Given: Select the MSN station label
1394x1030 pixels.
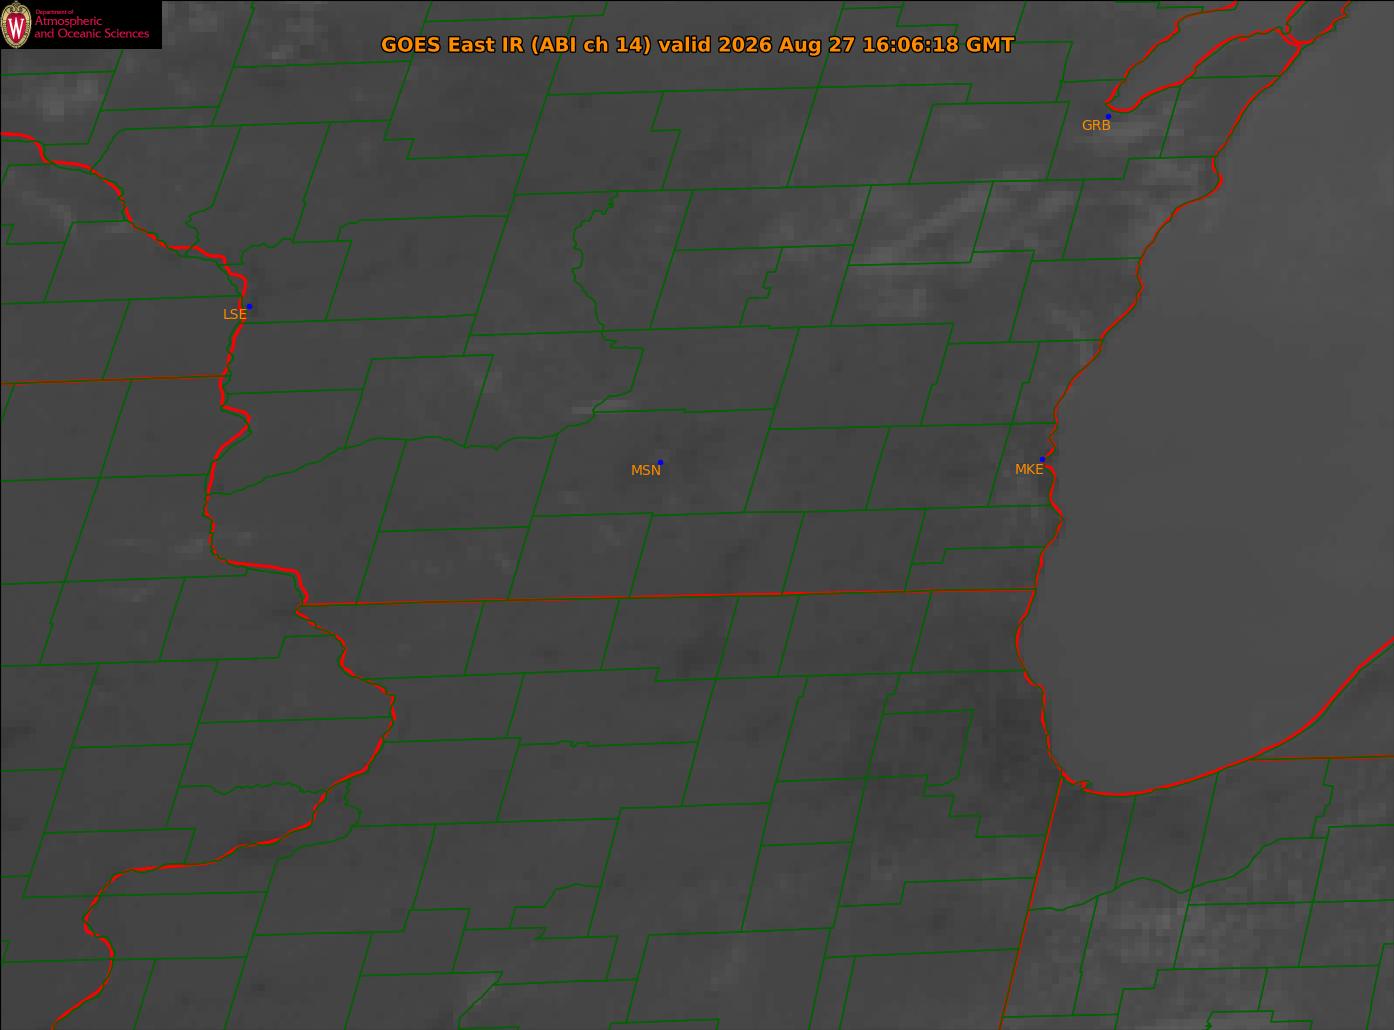Looking at the screenshot, I should (645, 470).
